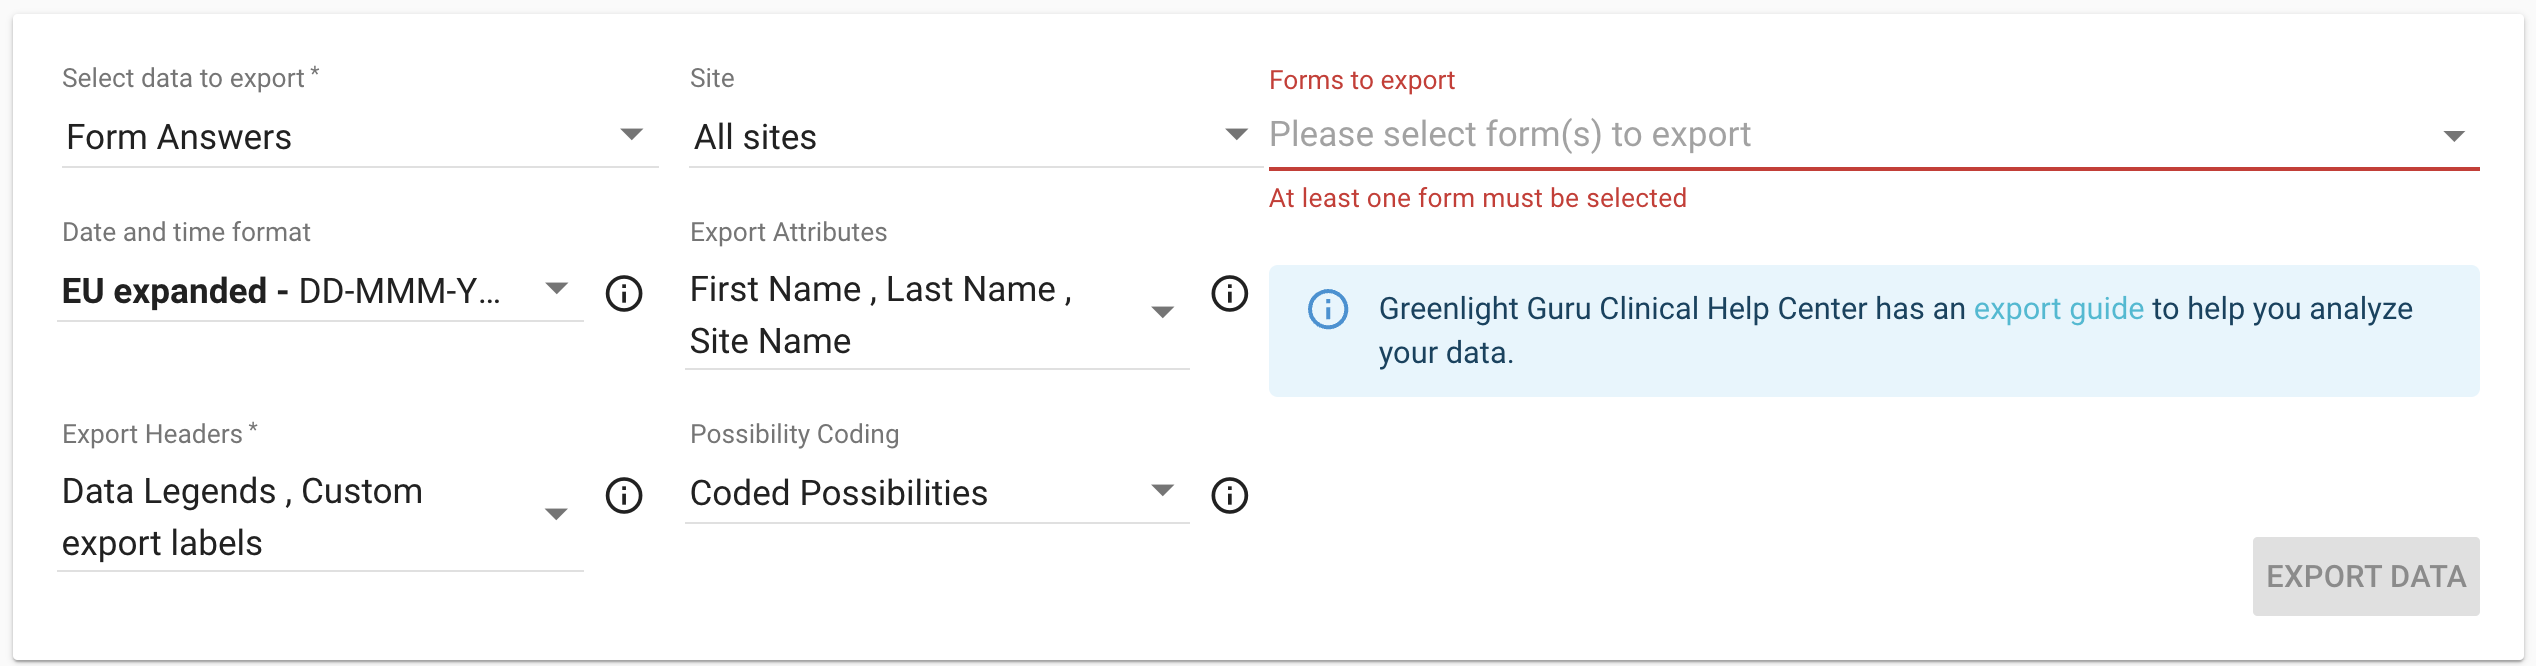Click info icon beside Date and time format
2536x666 pixels.
click(x=624, y=293)
